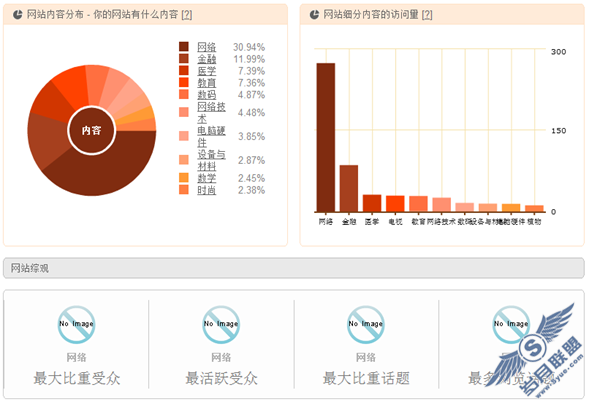The height and width of the screenshot is (405, 589).
Task: Click the No Image icon above 最活跃受众
Action: (221, 325)
